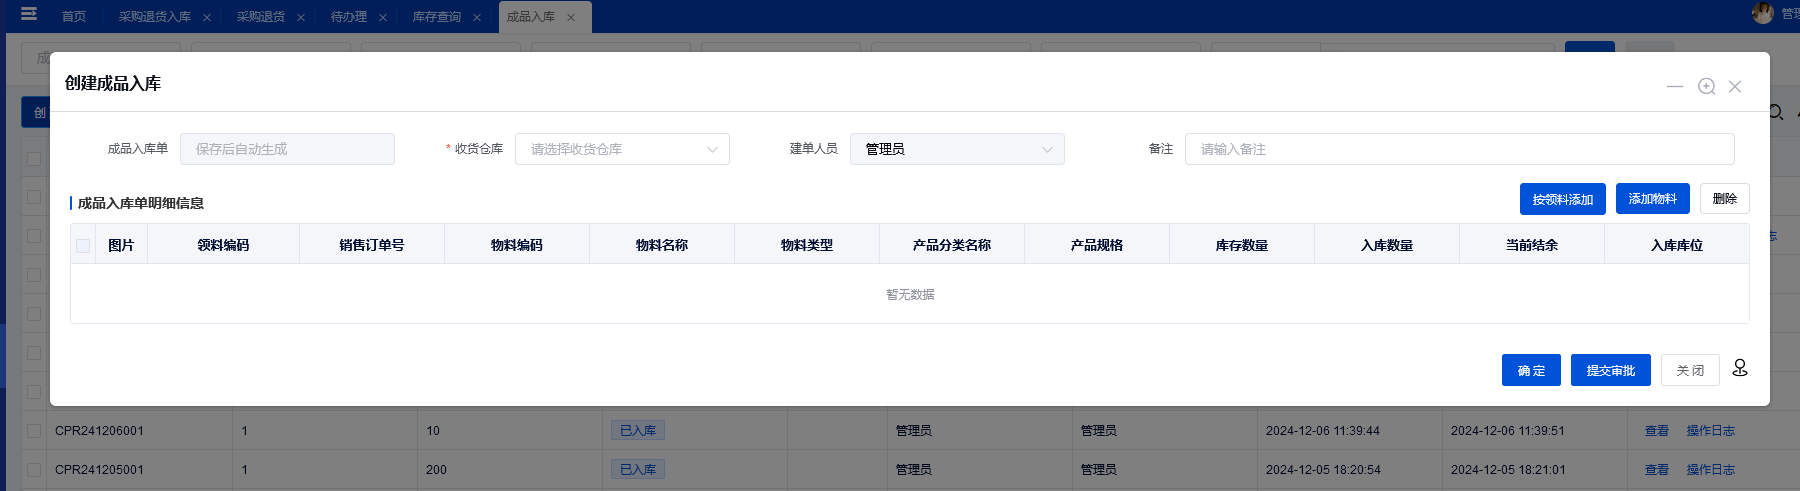Click the 图片 column header

121,245
